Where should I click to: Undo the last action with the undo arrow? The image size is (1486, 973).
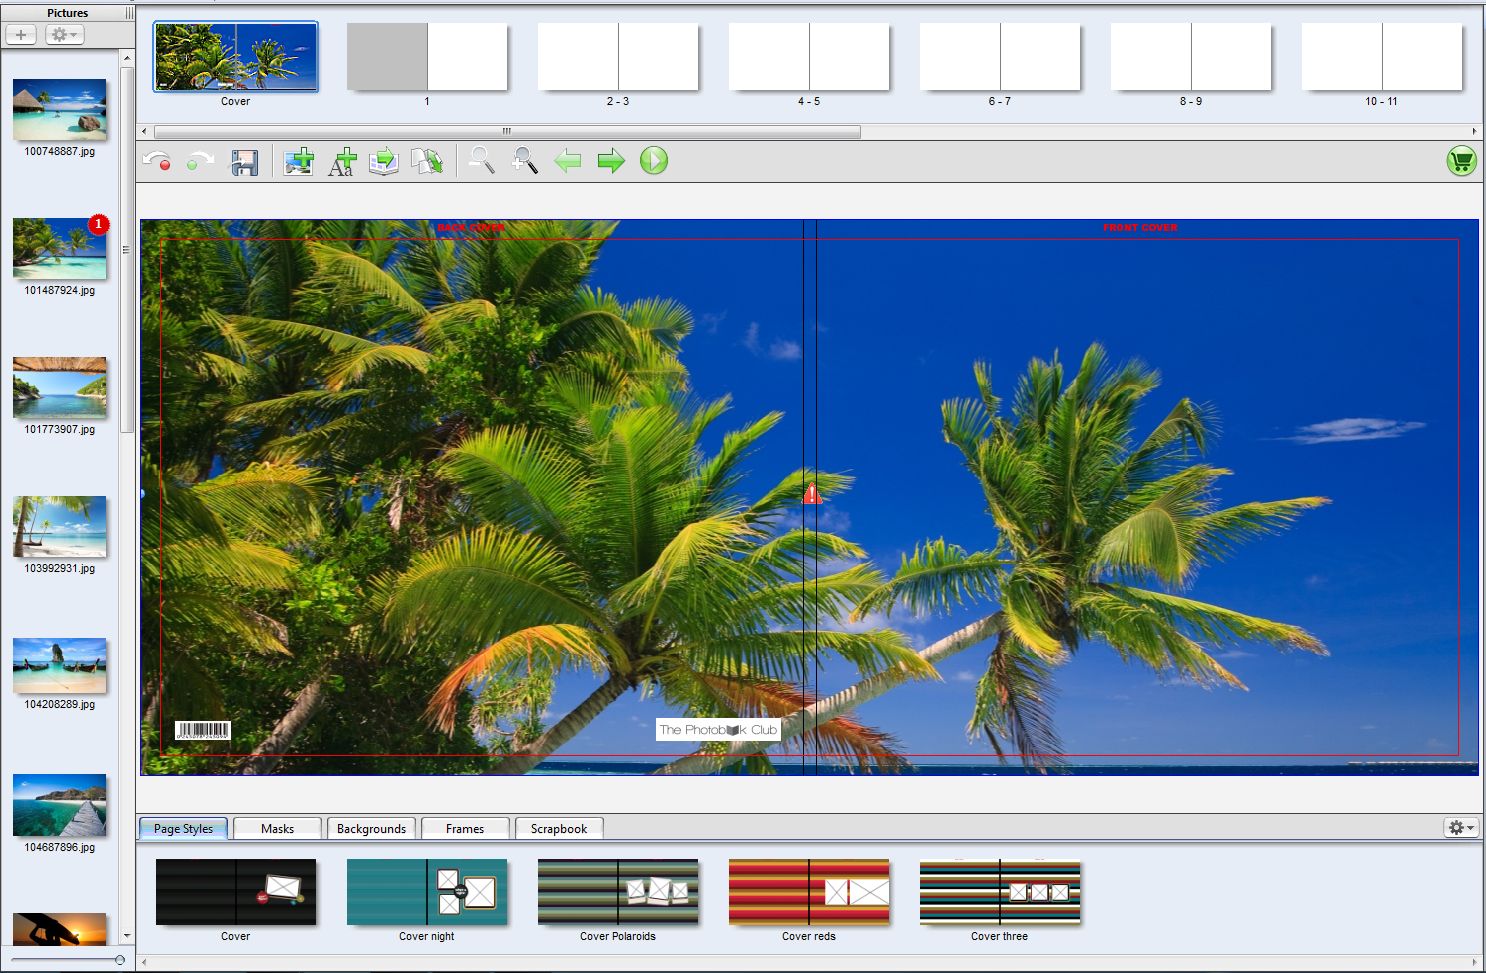156,161
